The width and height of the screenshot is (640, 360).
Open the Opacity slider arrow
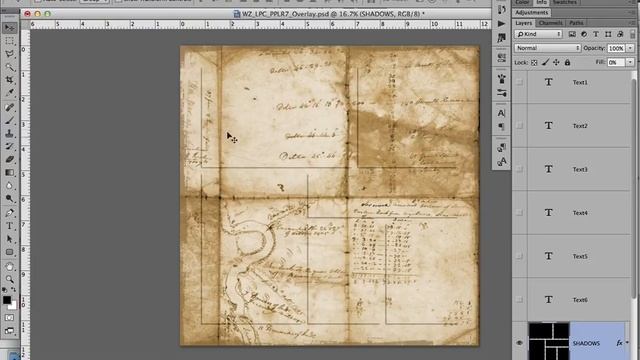(630, 48)
